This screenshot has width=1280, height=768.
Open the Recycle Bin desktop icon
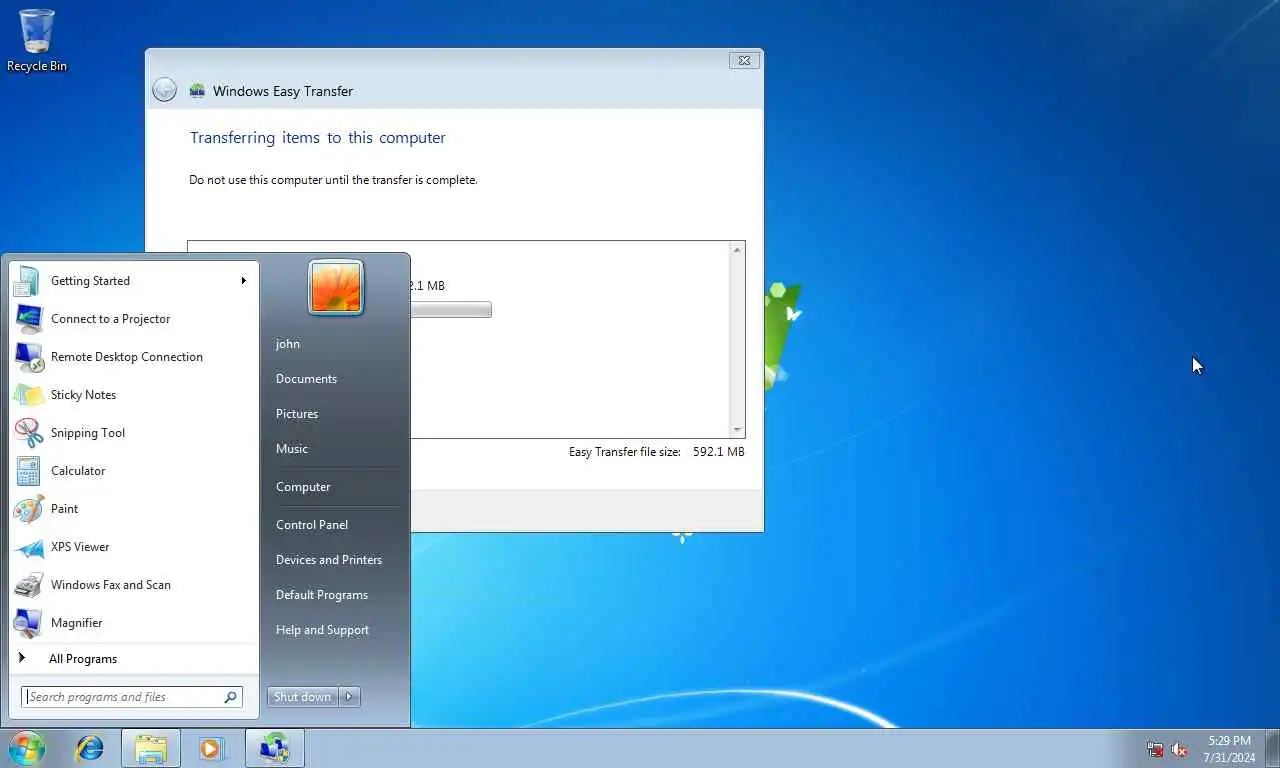point(36,40)
